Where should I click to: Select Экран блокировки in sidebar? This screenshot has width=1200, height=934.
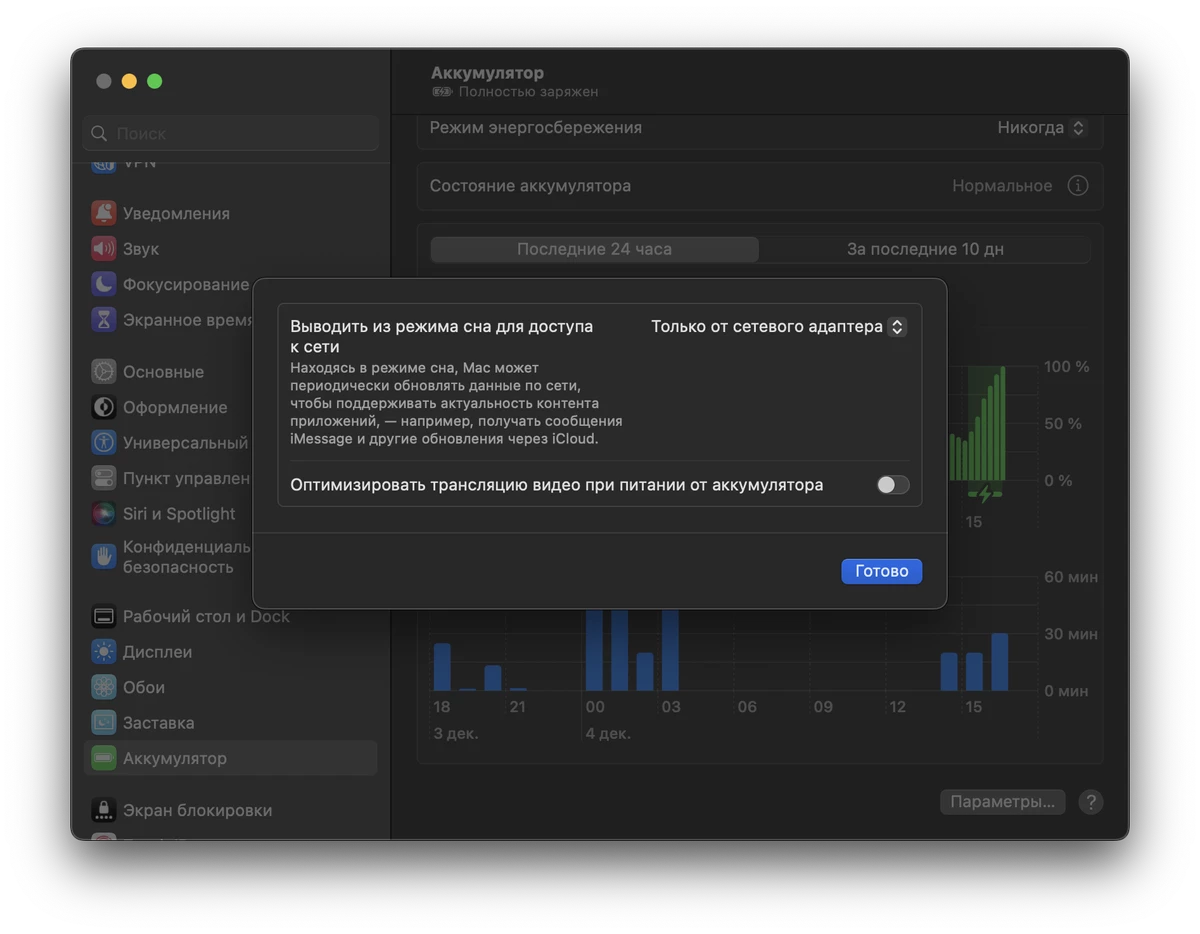coord(231,810)
